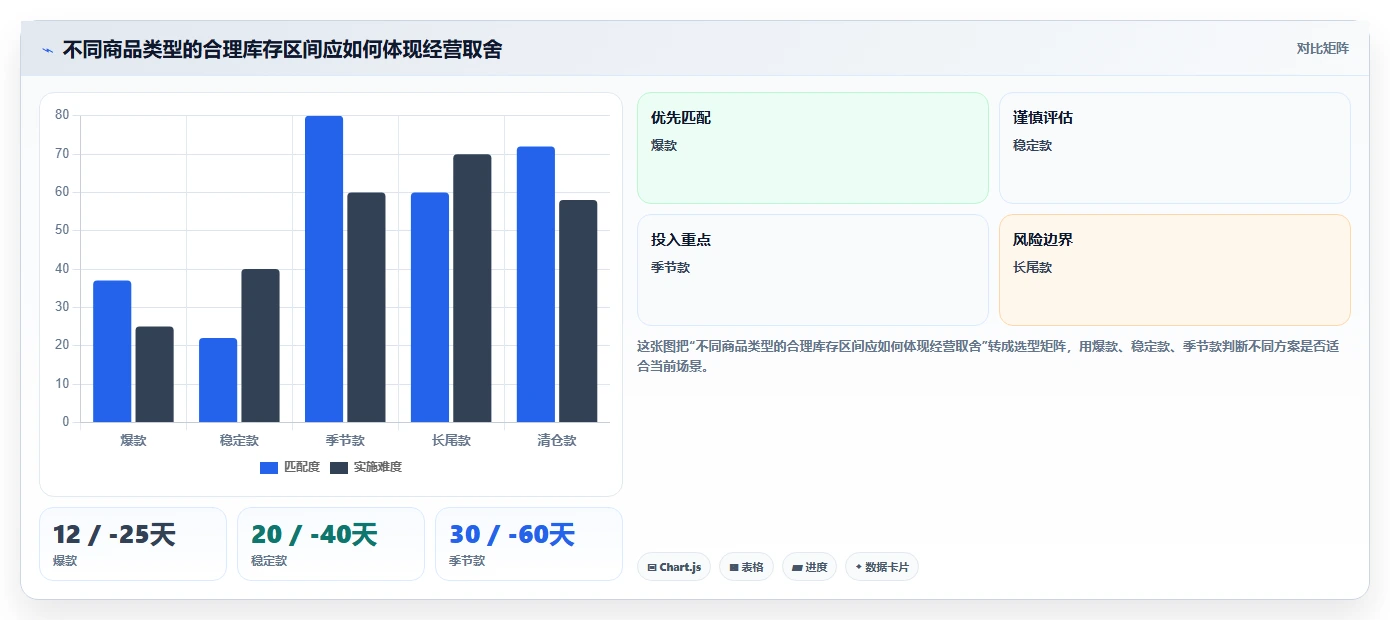The width and height of the screenshot is (1390, 620).
Task: Click the 清仓款 axis label
Action: (557, 440)
